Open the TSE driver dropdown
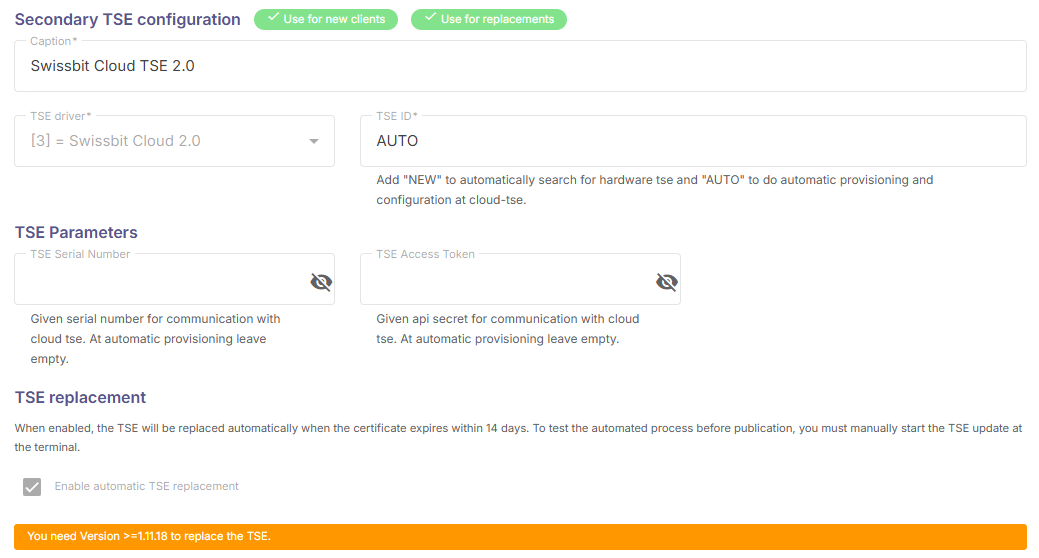Screen dimensions: 1039x558 coord(174,140)
